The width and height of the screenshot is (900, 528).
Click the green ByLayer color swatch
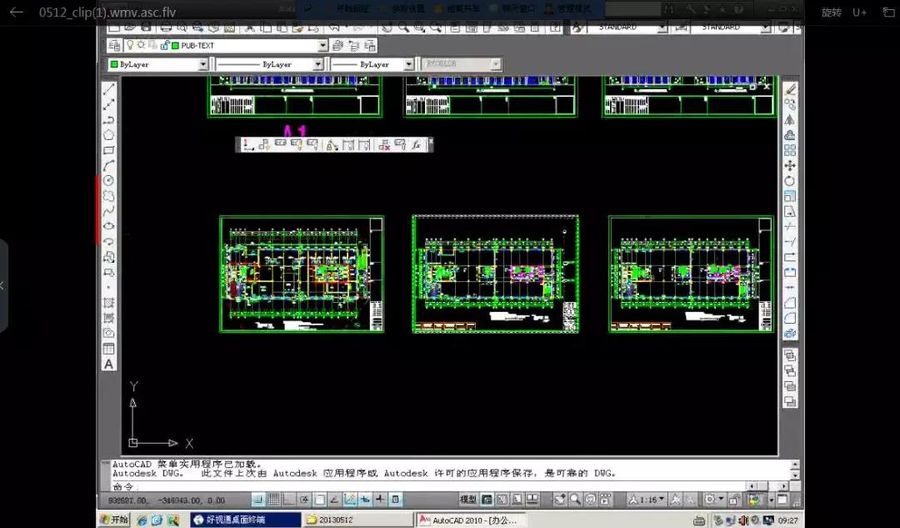click(114, 64)
